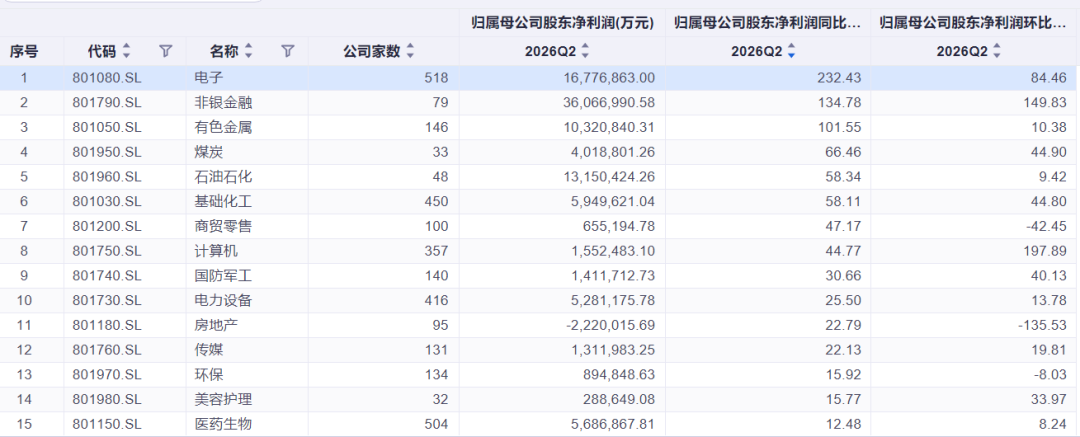Click net profit value 655,194.78
Viewport: 1080px width, 437px height.
tap(619, 226)
